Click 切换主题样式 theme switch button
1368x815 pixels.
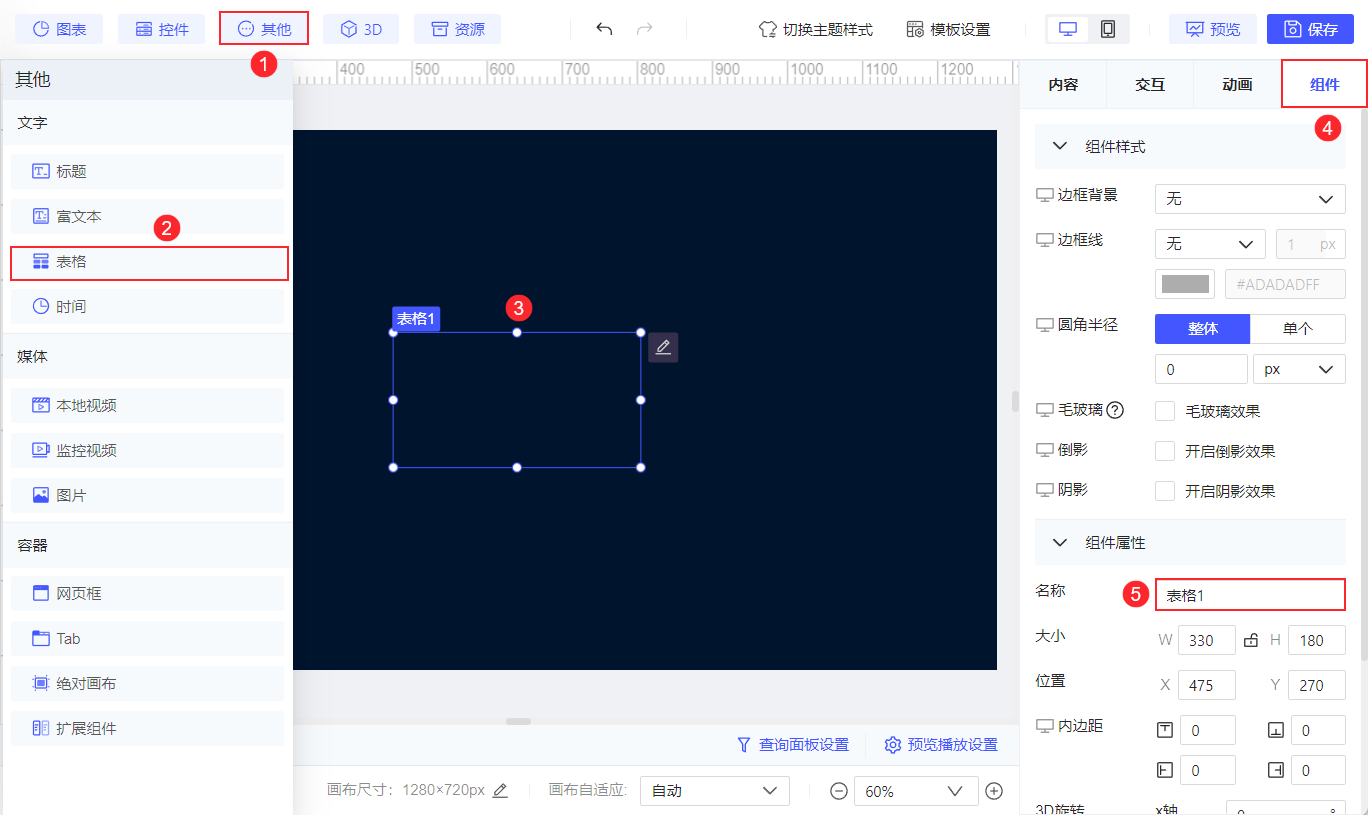pyautogui.click(x=816, y=29)
